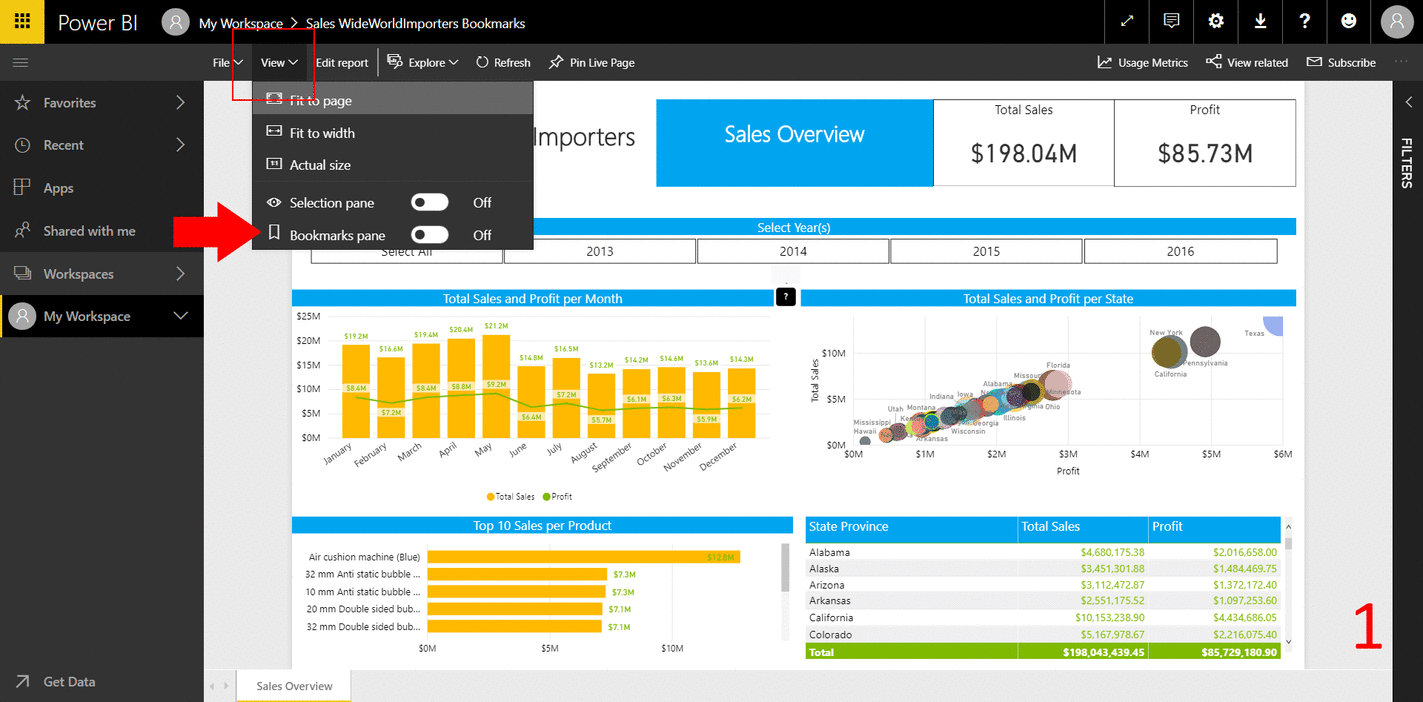Expand the Workspaces section

point(100,273)
